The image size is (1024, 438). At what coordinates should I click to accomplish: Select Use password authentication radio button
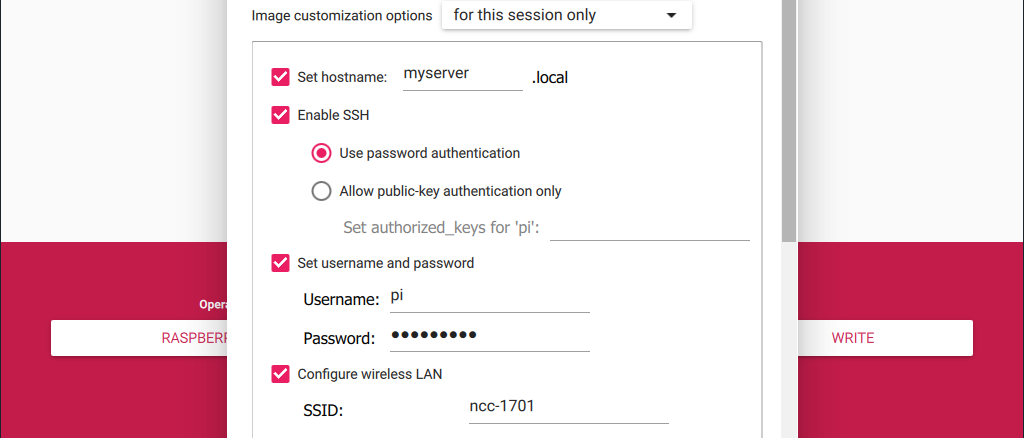coord(321,153)
